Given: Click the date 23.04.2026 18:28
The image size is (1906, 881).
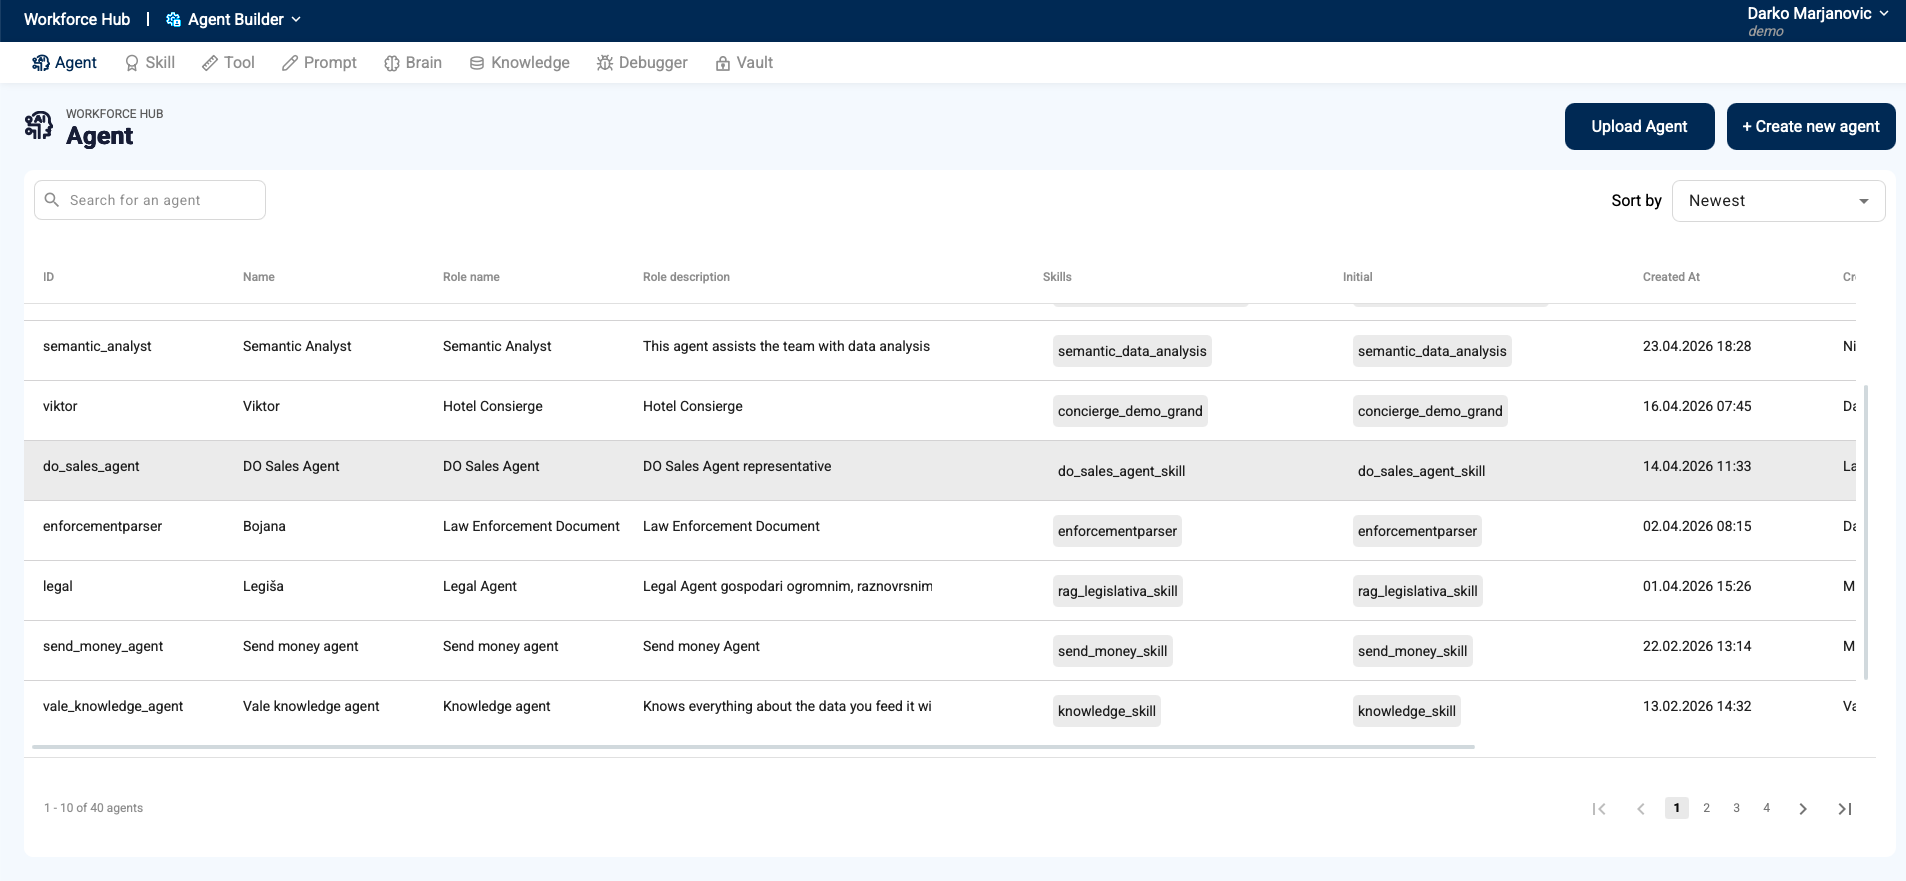Looking at the screenshot, I should click(x=1697, y=346).
